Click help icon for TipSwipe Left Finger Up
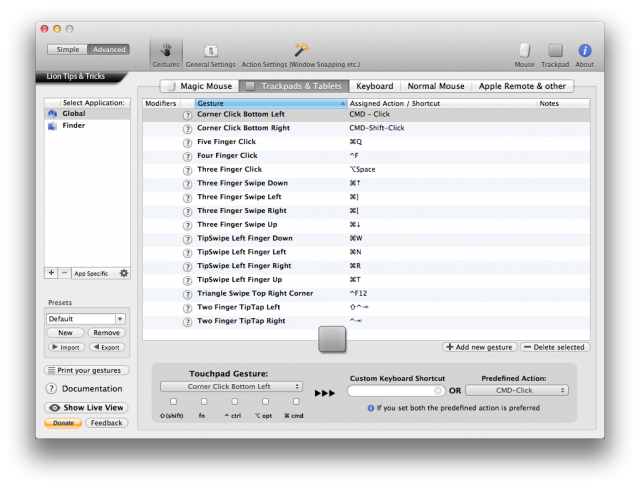The width and height of the screenshot is (640, 488). click(x=187, y=281)
